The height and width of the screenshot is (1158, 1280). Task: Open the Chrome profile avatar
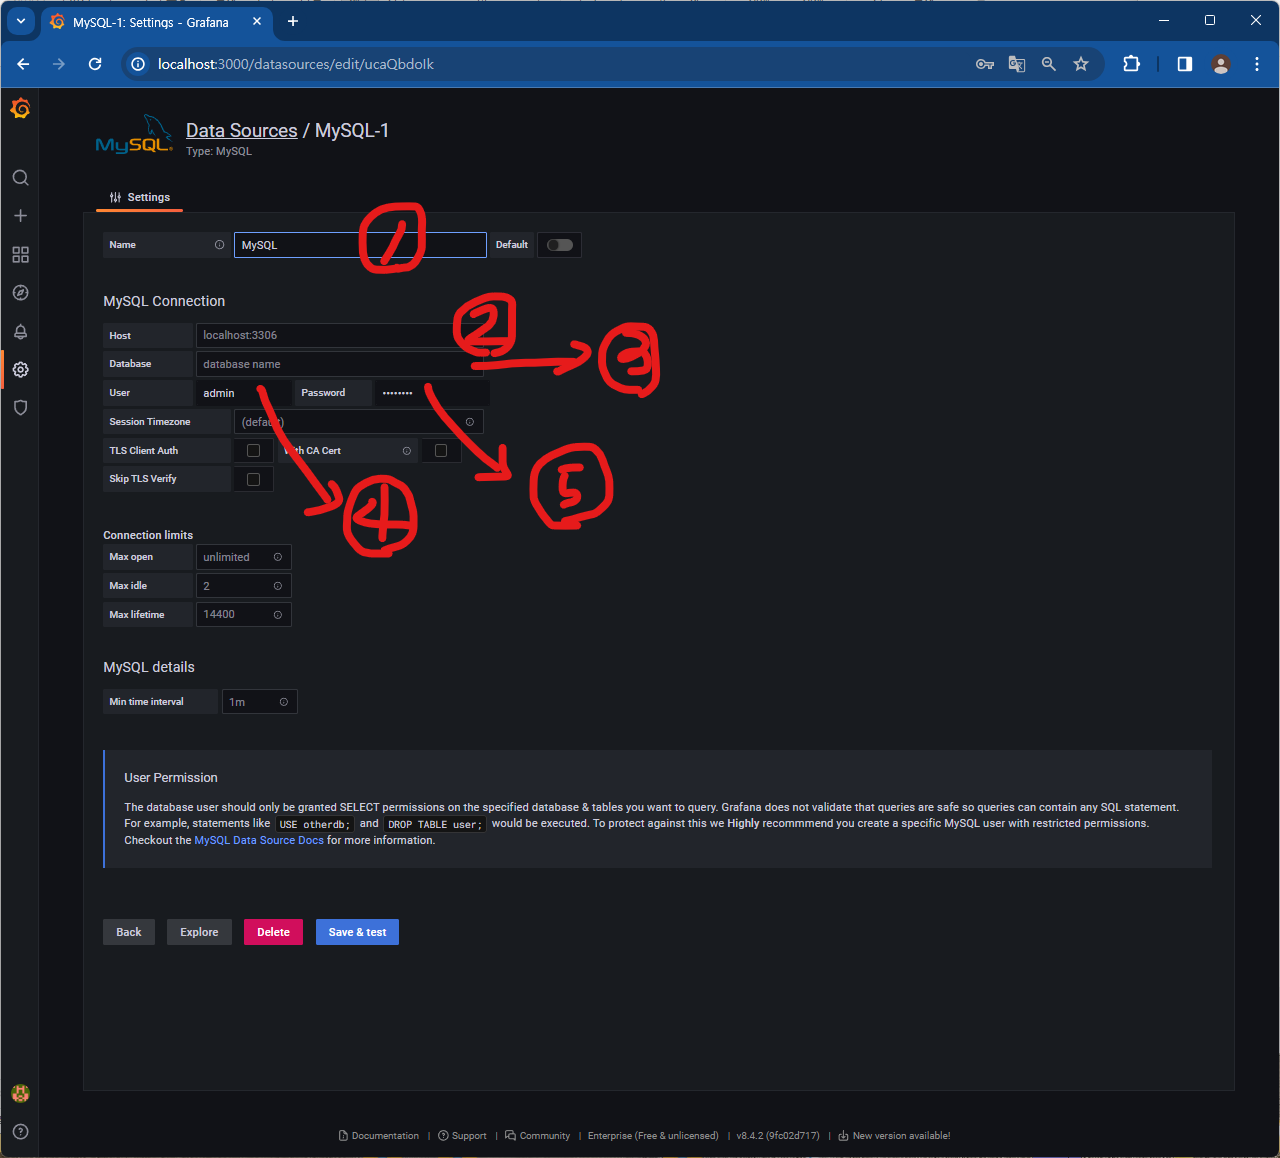(x=1221, y=64)
